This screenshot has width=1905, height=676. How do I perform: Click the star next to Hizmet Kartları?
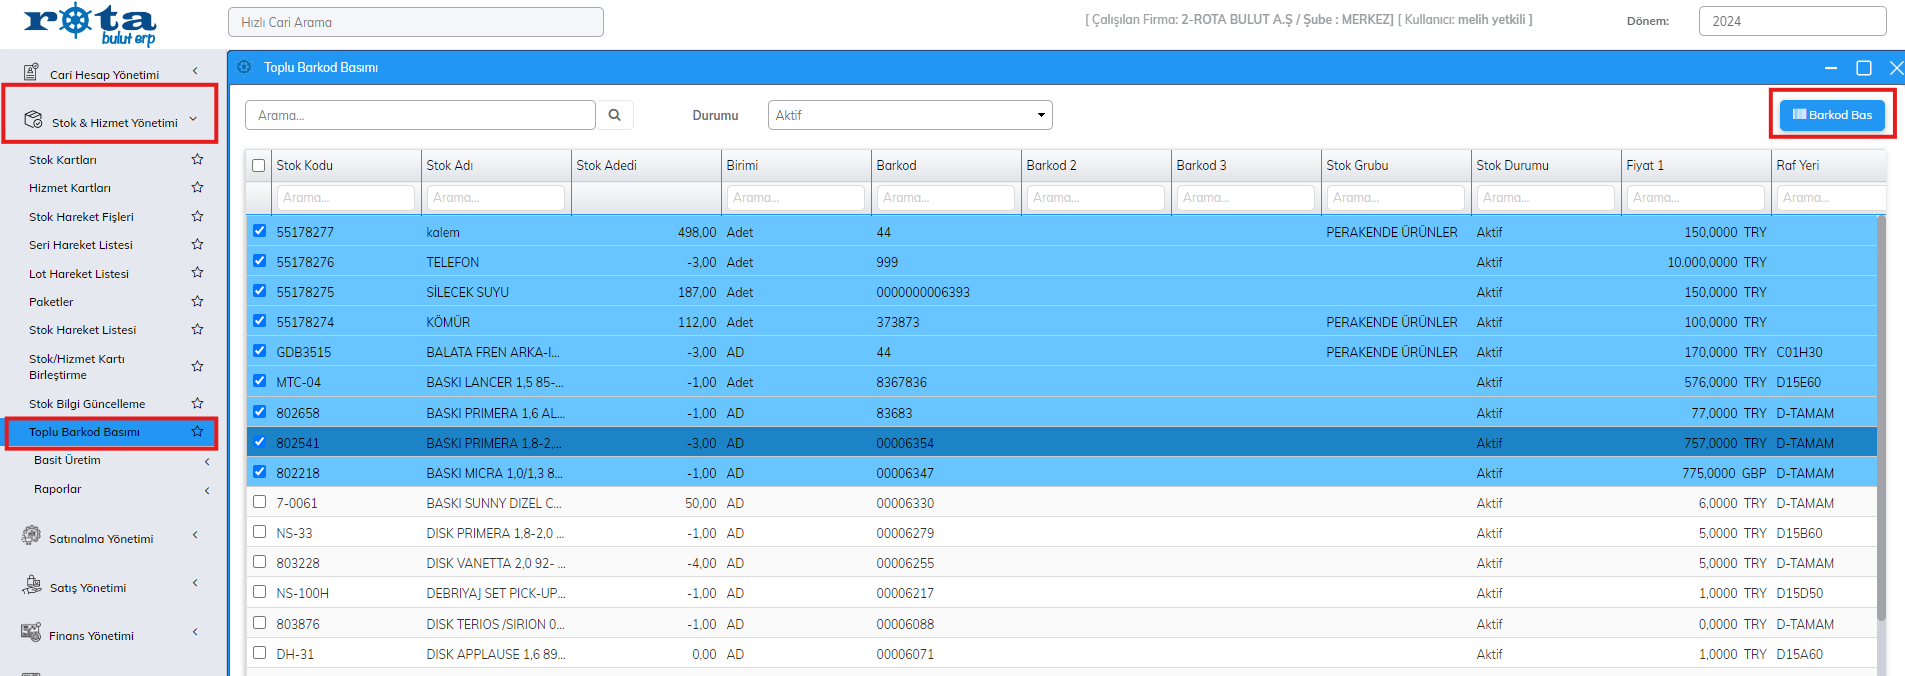[x=197, y=187]
